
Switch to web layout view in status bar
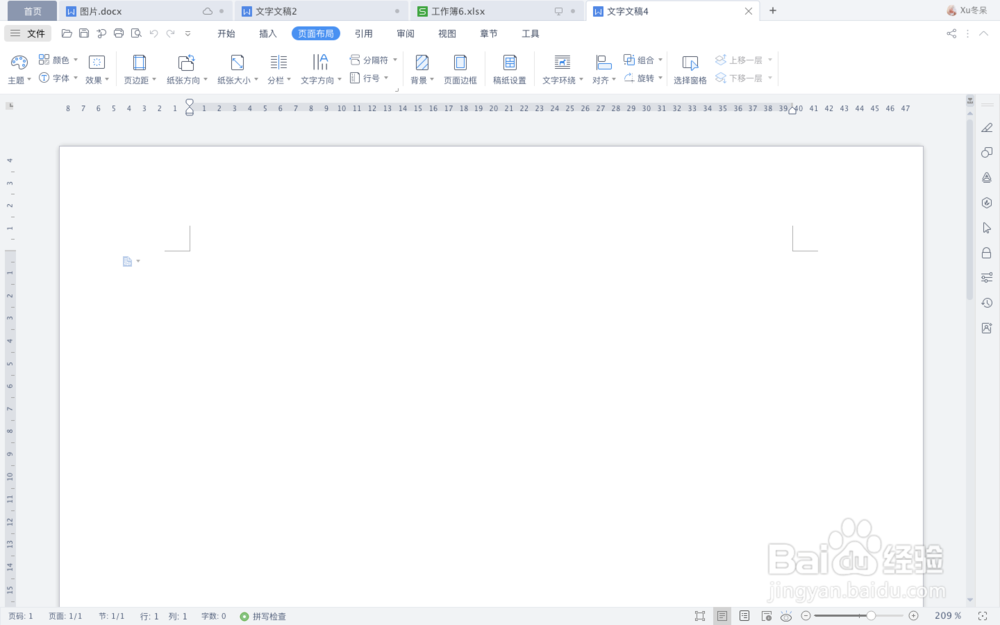pos(767,615)
